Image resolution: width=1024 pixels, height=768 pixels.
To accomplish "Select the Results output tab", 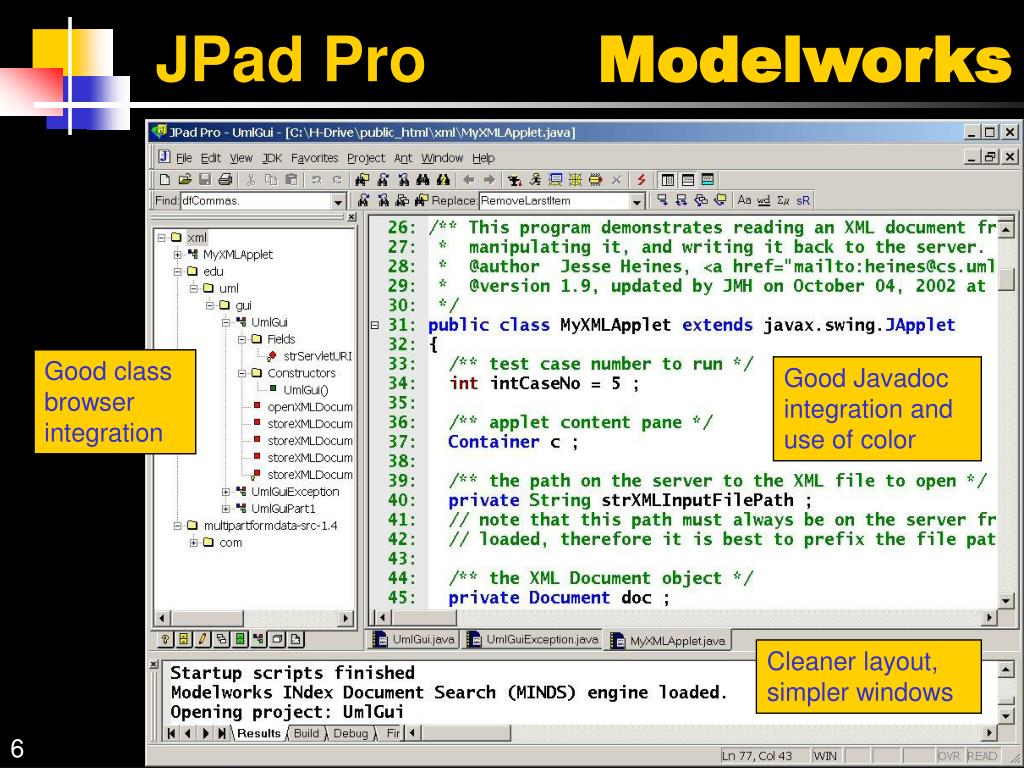I will 259,733.
